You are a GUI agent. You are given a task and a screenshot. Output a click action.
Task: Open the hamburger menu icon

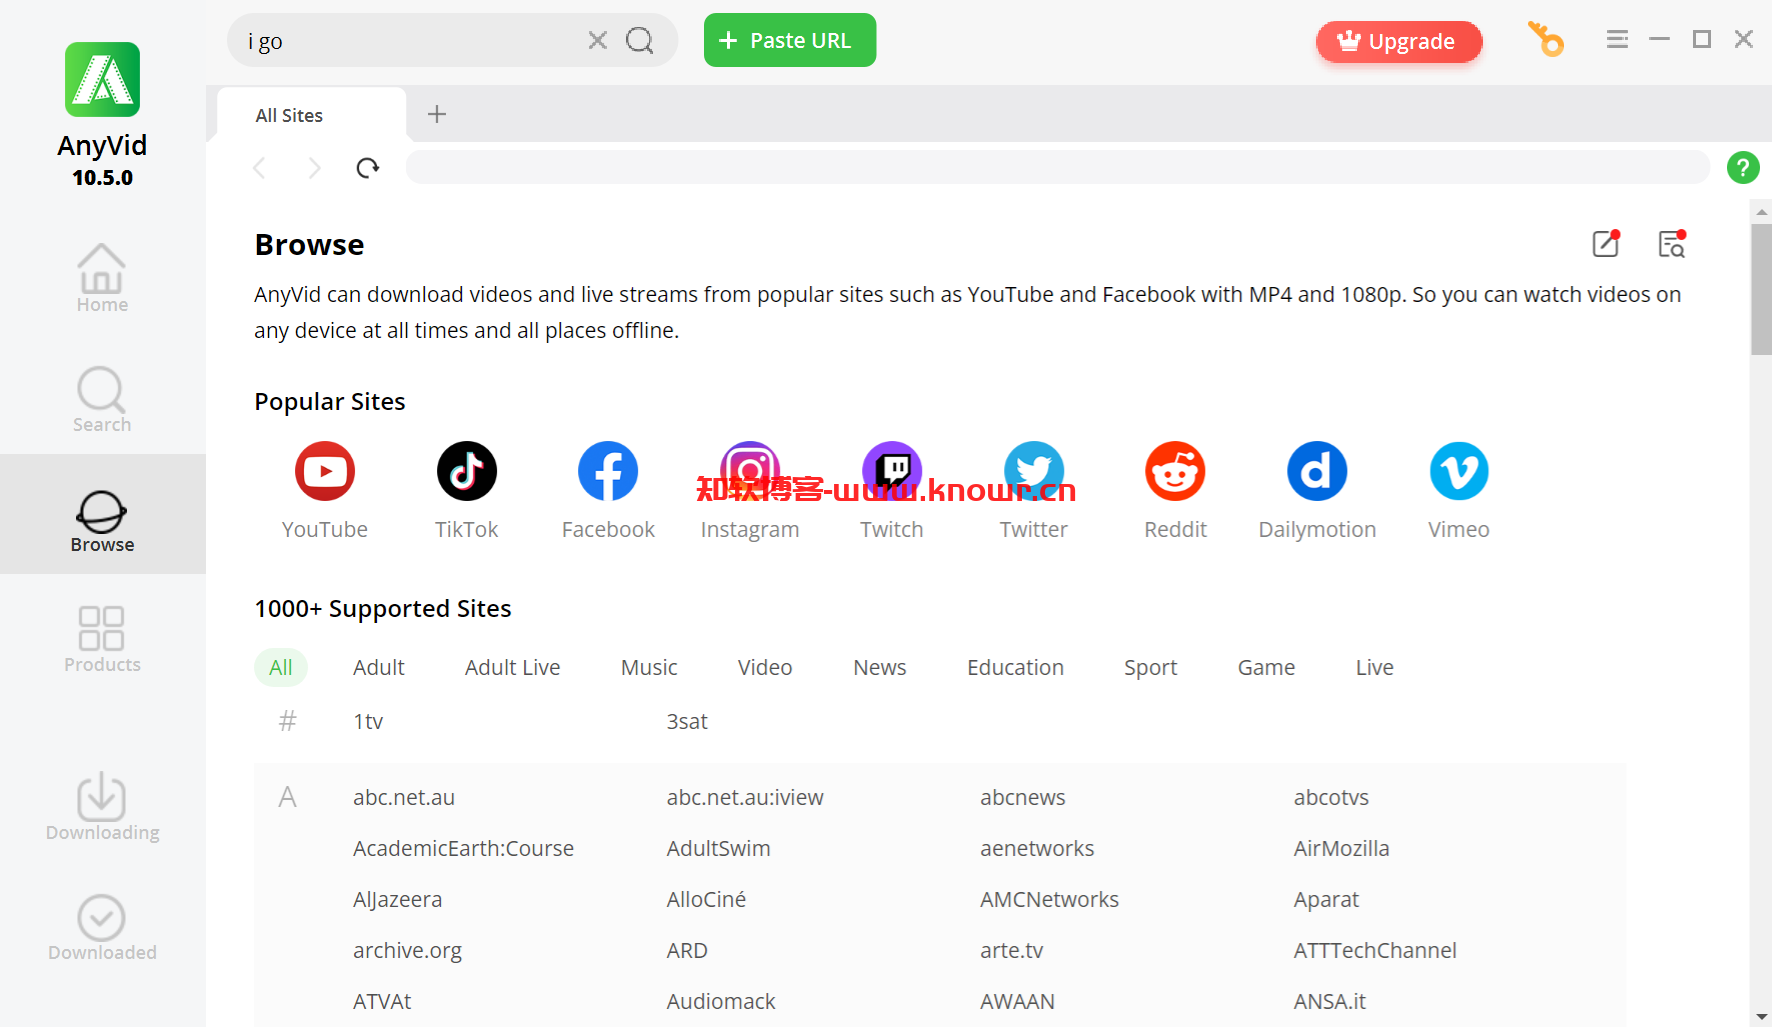tap(1617, 39)
